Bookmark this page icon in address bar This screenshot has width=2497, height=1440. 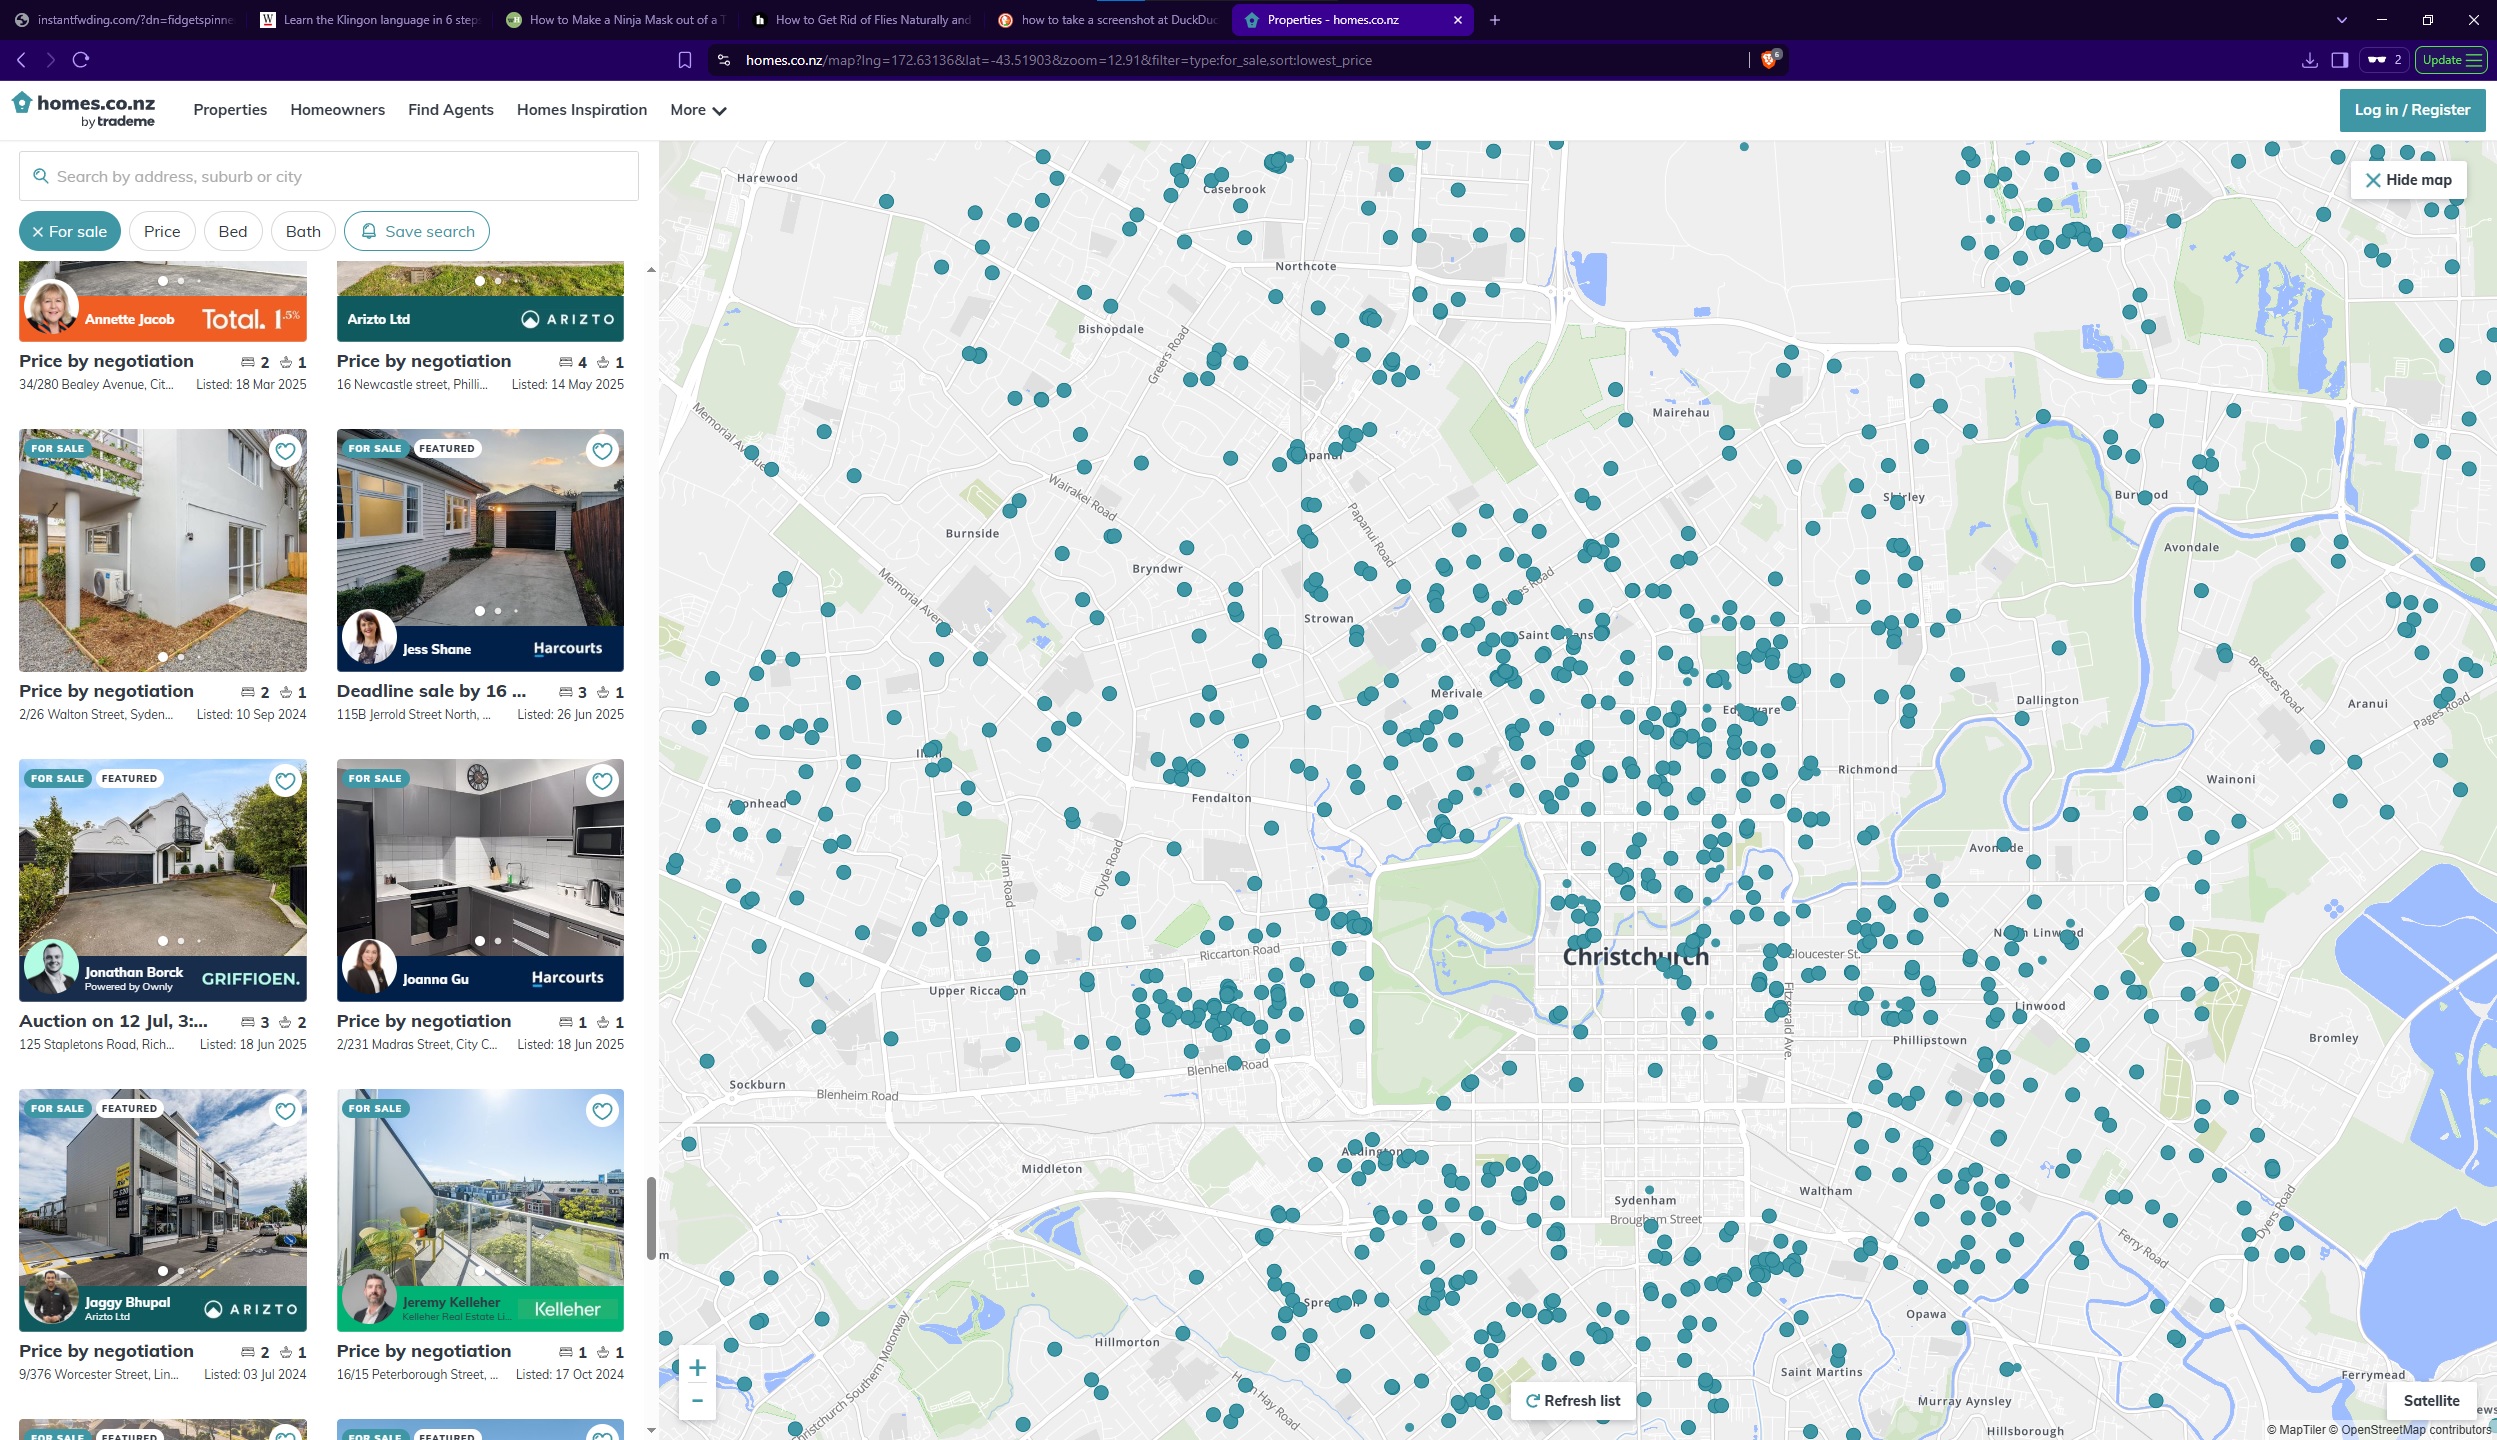click(x=685, y=60)
